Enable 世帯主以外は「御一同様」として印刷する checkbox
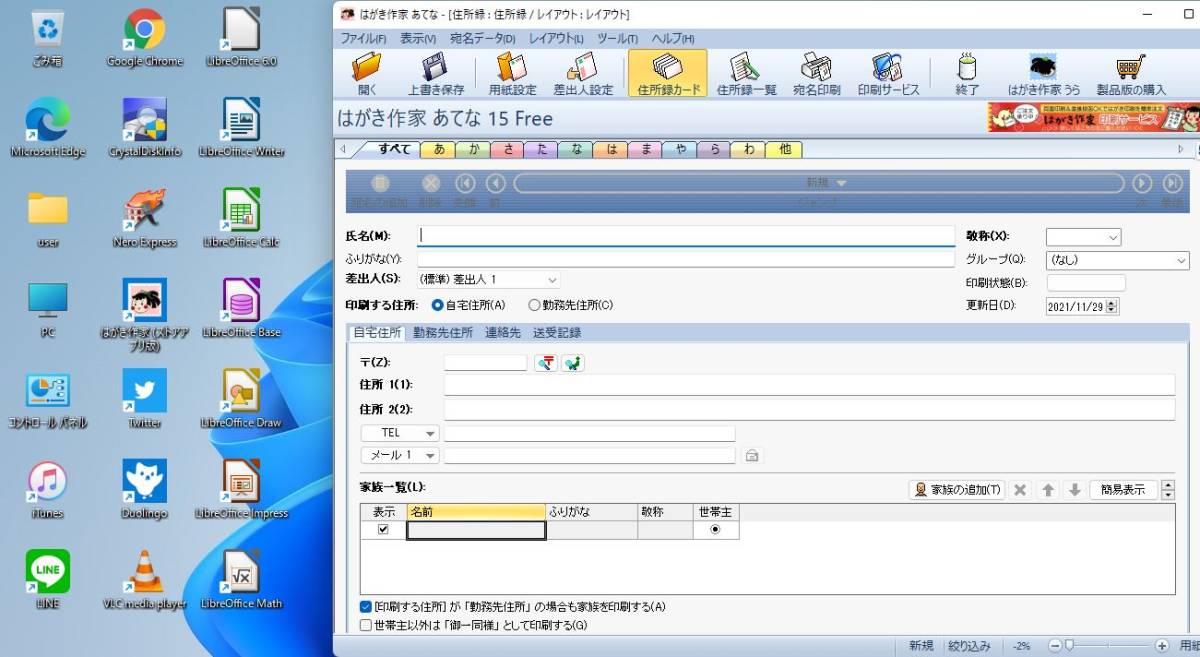This screenshot has width=1200, height=657. point(366,626)
